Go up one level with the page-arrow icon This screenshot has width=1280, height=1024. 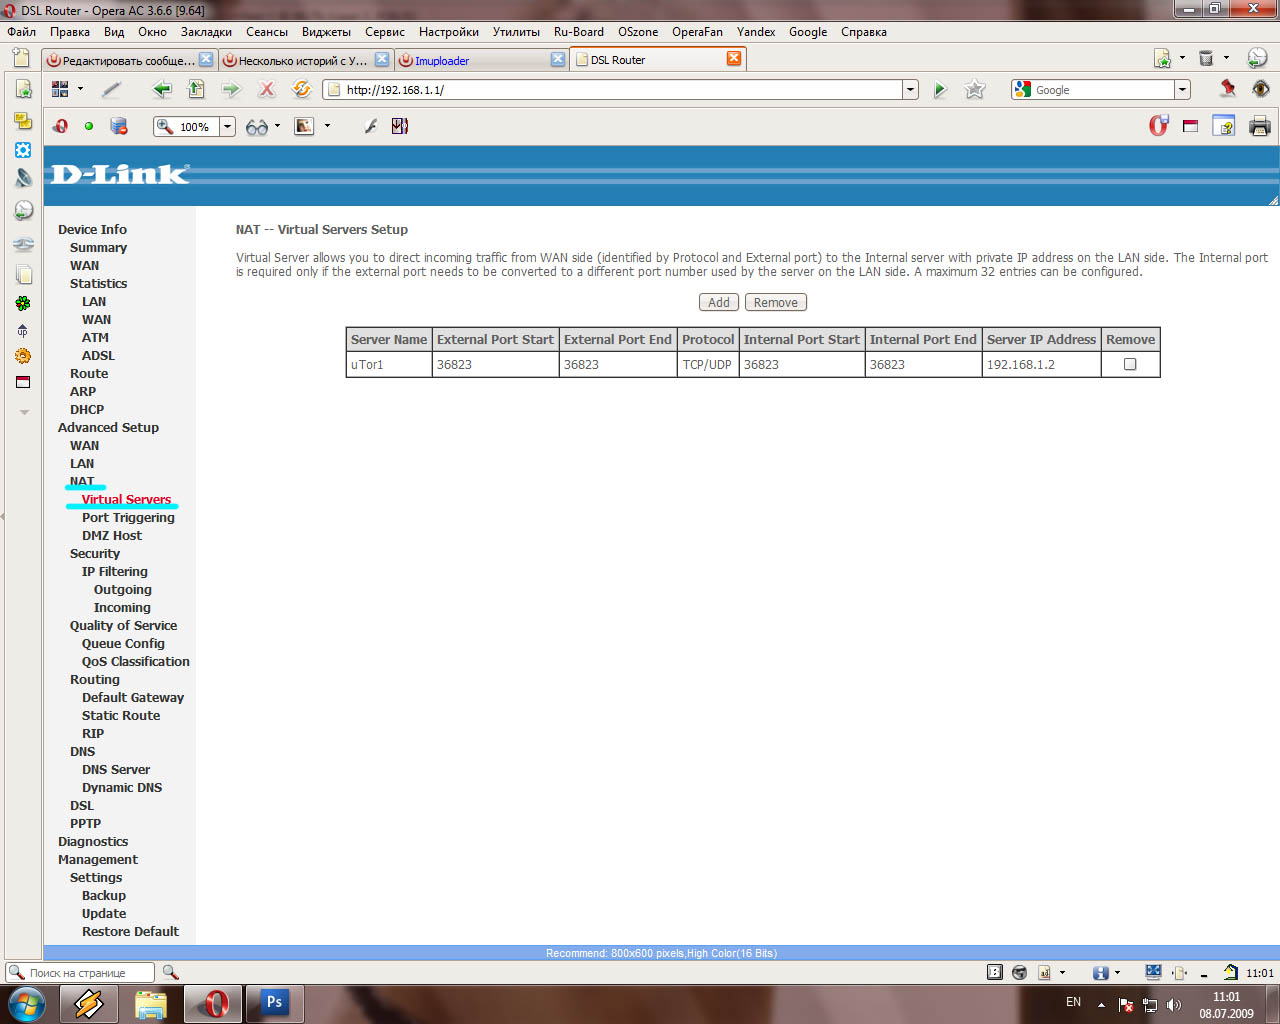(196, 90)
